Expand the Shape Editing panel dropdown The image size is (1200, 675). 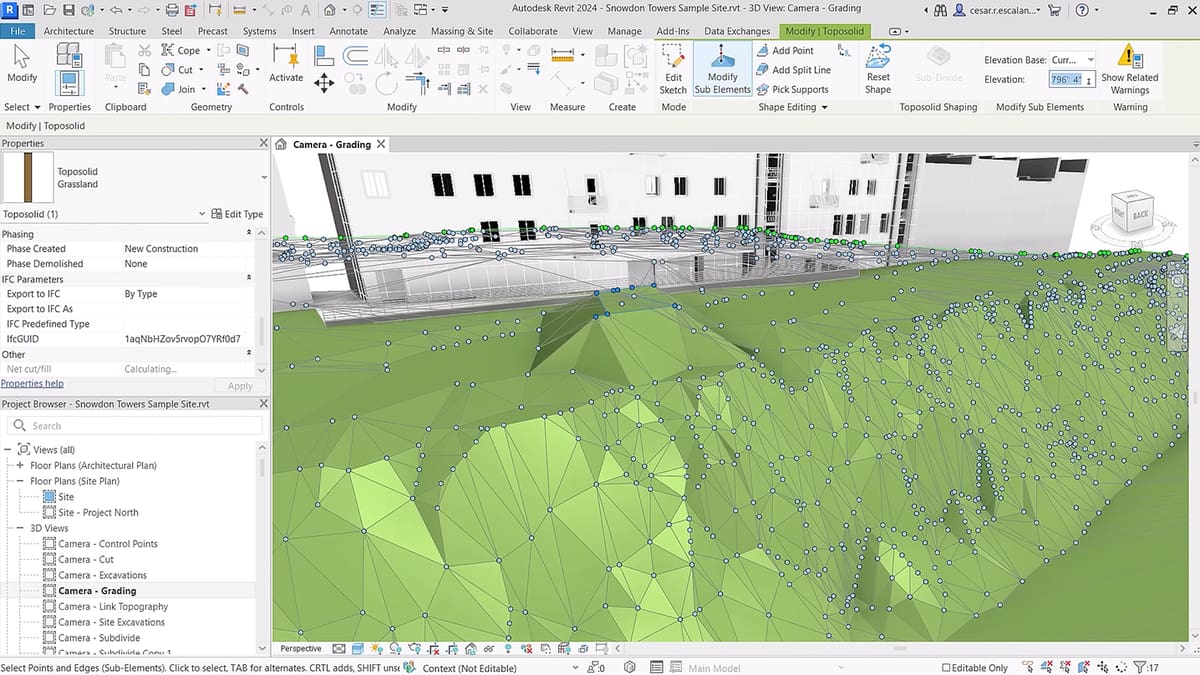[824, 107]
